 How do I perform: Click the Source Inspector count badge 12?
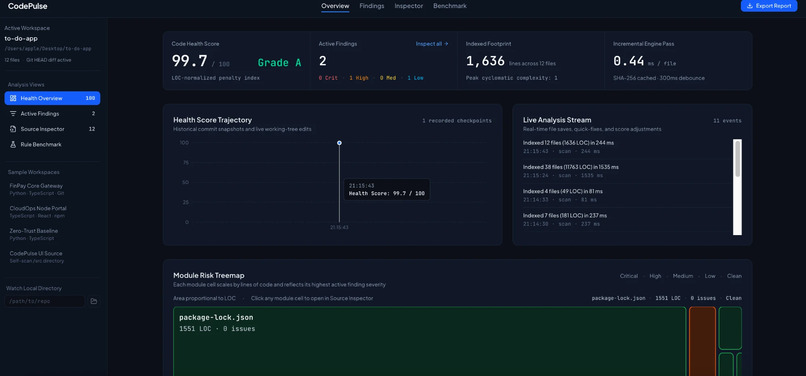coord(91,129)
